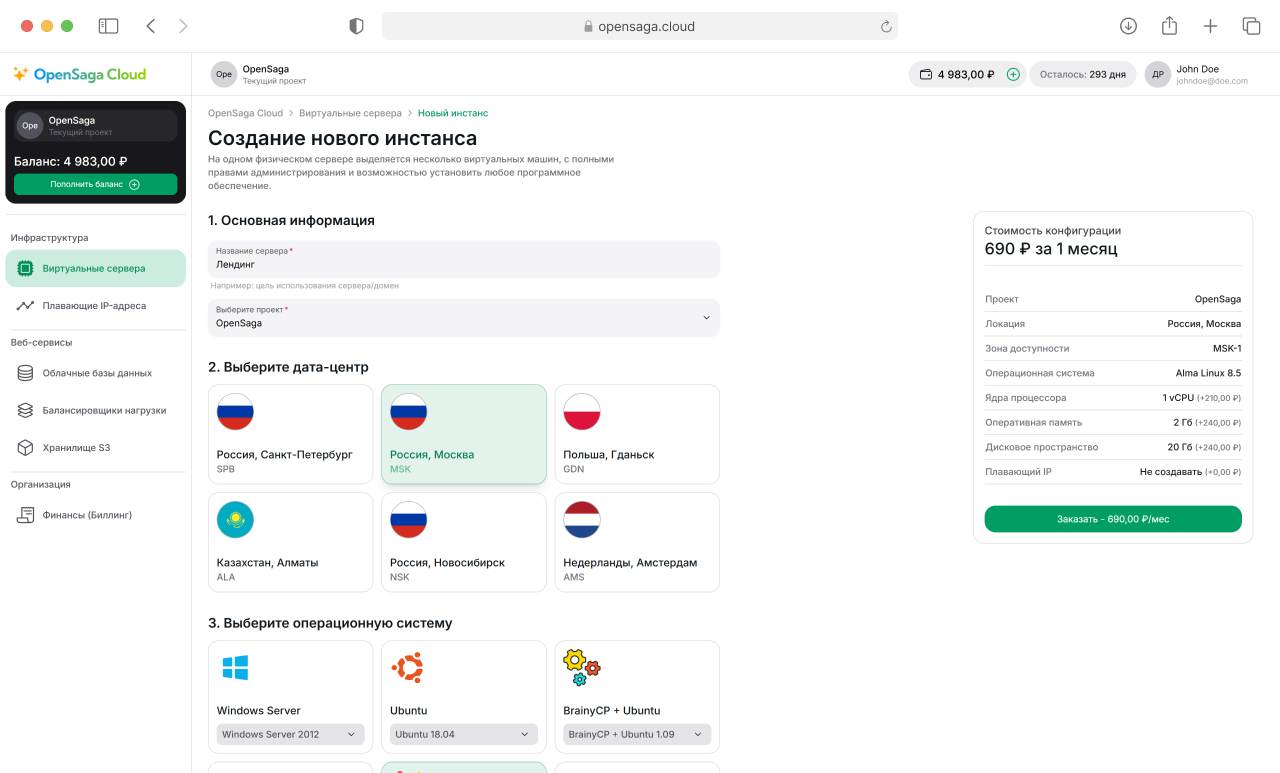This screenshot has height=773, width=1280.
Task: Click the S3 storage cube icon
Action: tap(25, 448)
